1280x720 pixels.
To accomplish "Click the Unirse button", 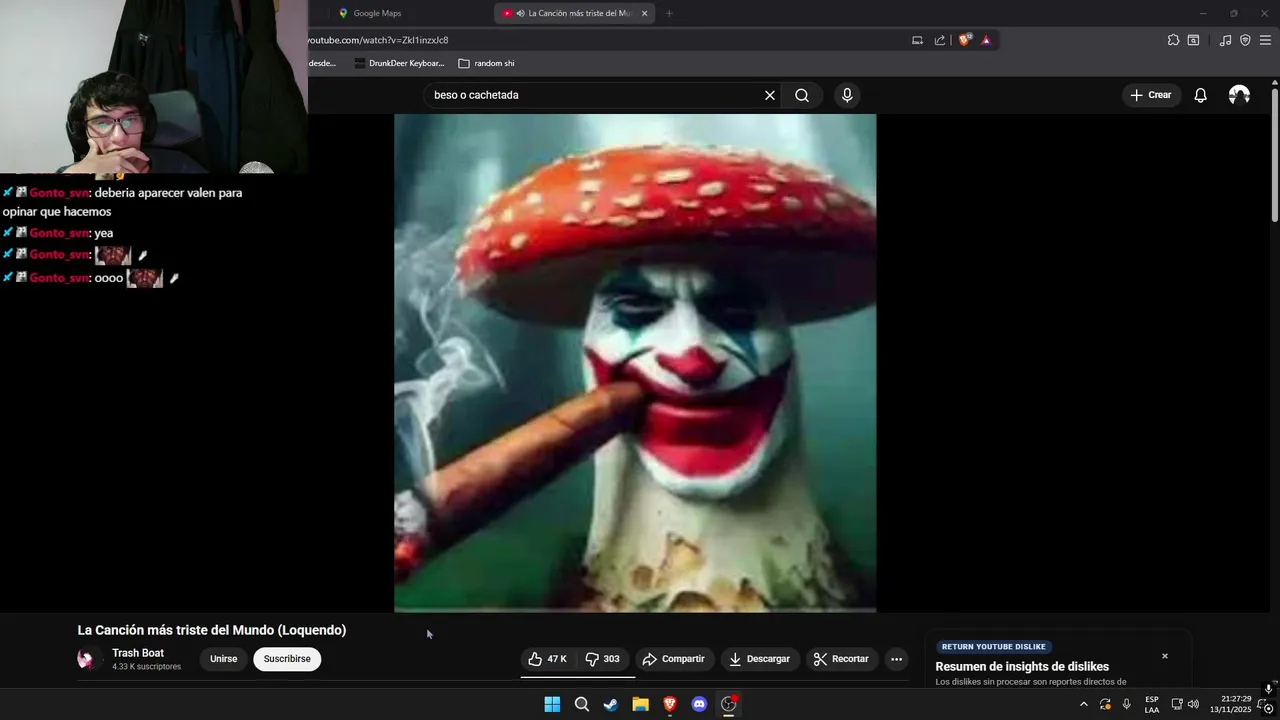I will click(224, 659).
